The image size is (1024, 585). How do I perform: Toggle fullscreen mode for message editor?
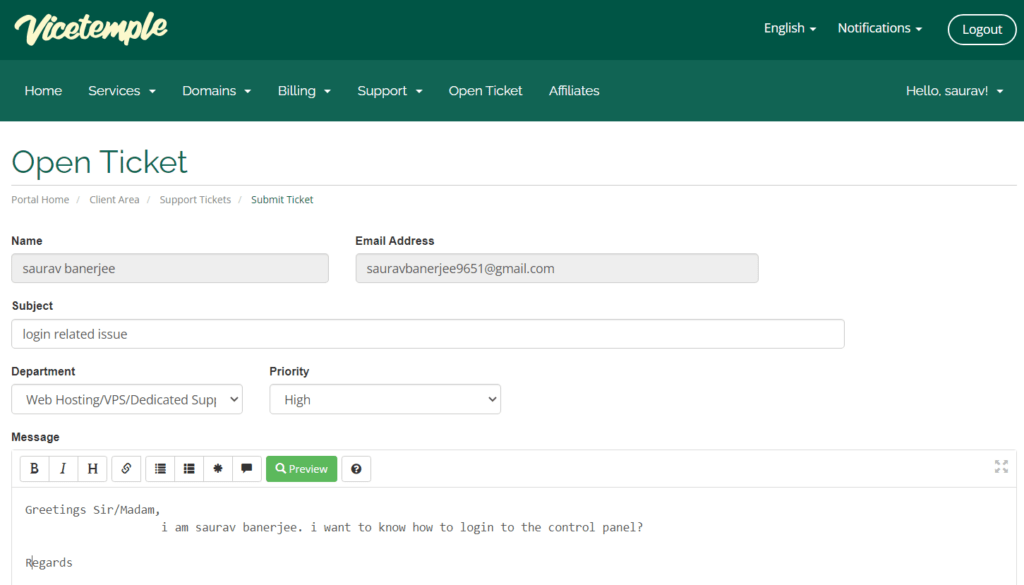1001,466
